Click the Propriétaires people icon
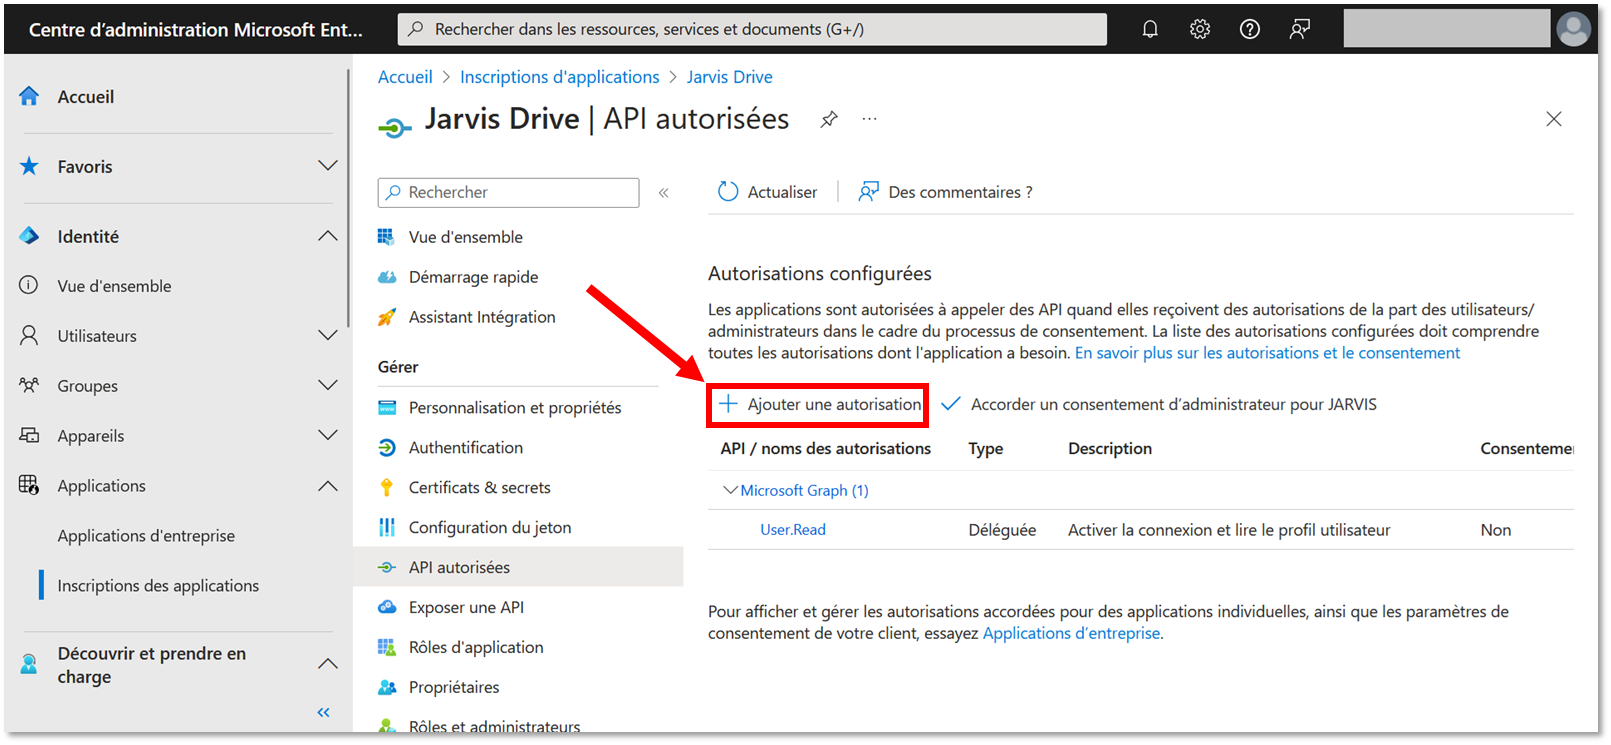Screen dimensions: 1611x745 click(x=387, y=687)
